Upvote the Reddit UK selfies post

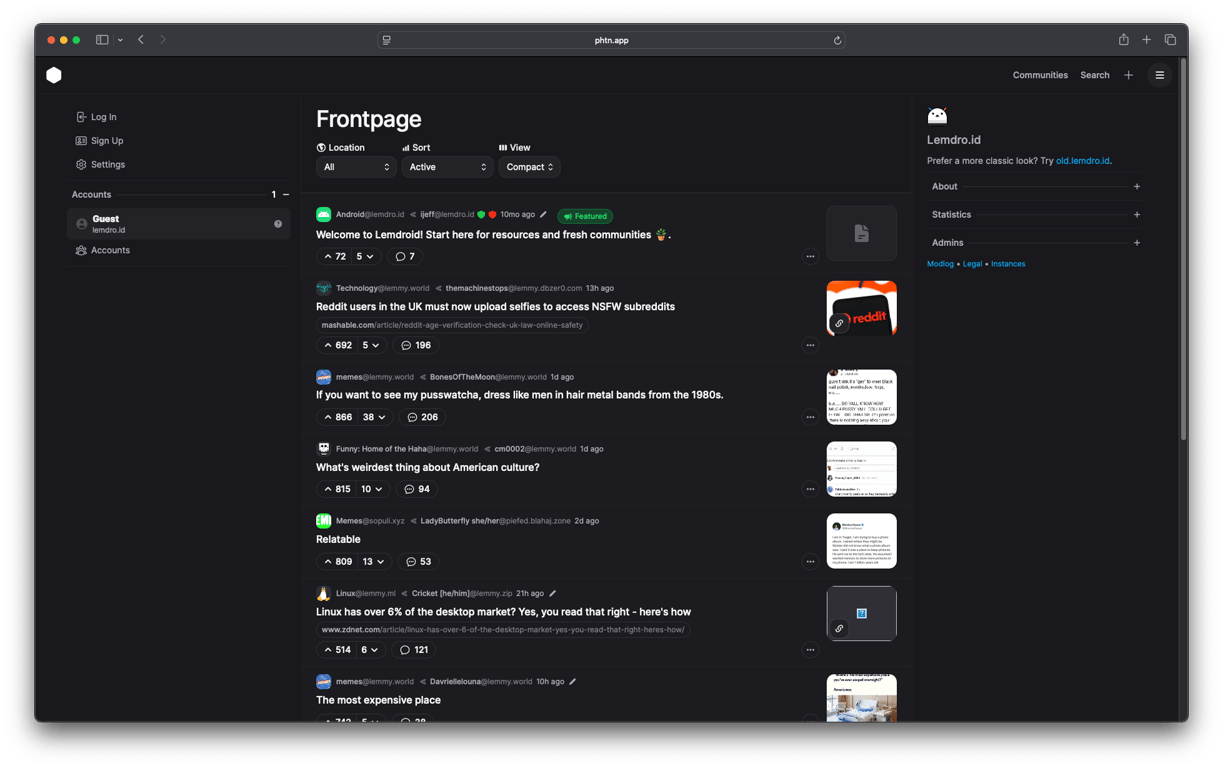click(x=329, y=344)
